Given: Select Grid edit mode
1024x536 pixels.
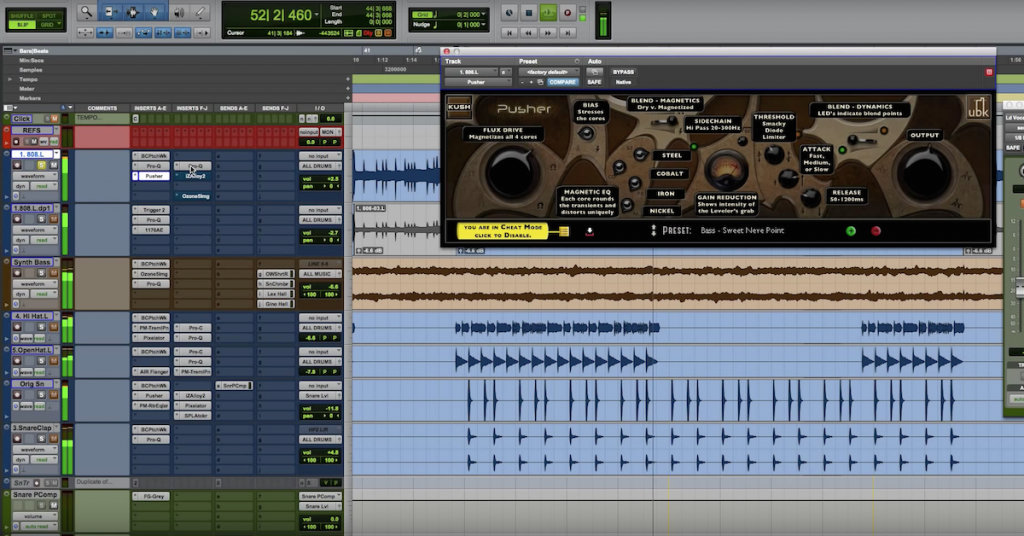Looking at the screenshot, I should (47, 24).
